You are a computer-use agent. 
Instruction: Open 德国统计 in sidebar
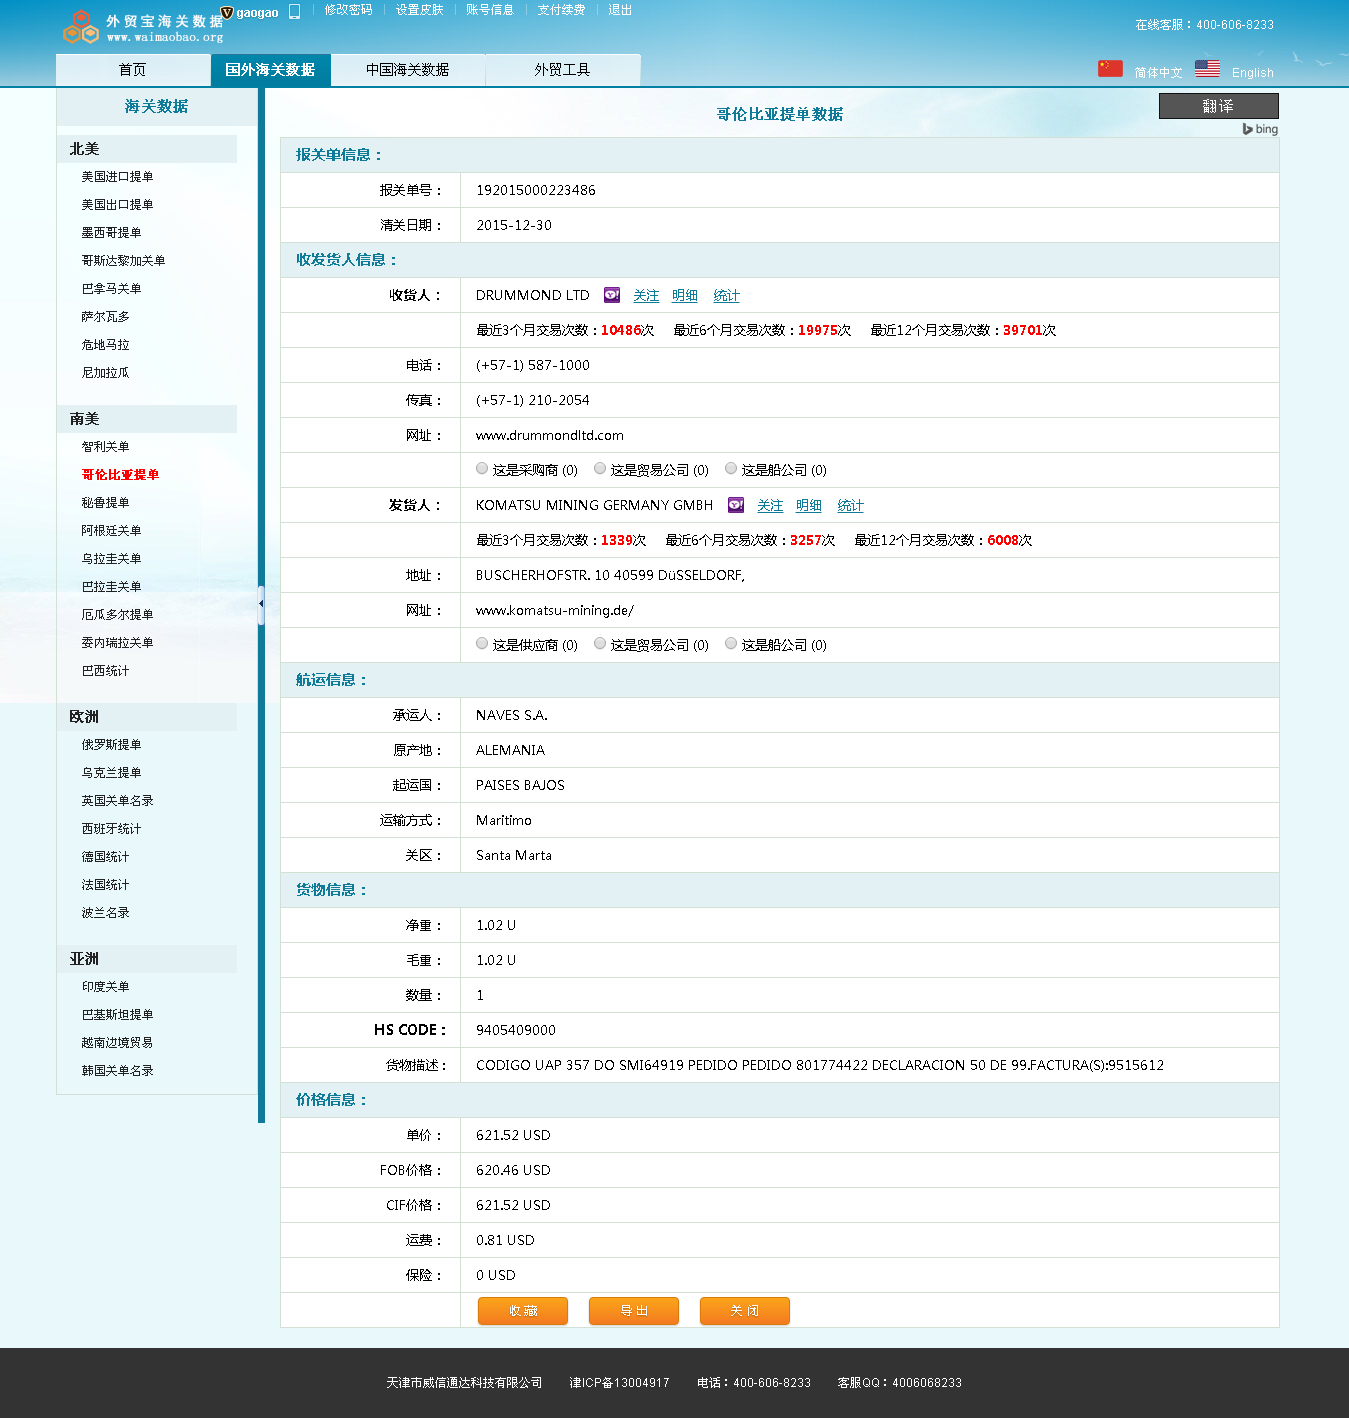point(105,857)
